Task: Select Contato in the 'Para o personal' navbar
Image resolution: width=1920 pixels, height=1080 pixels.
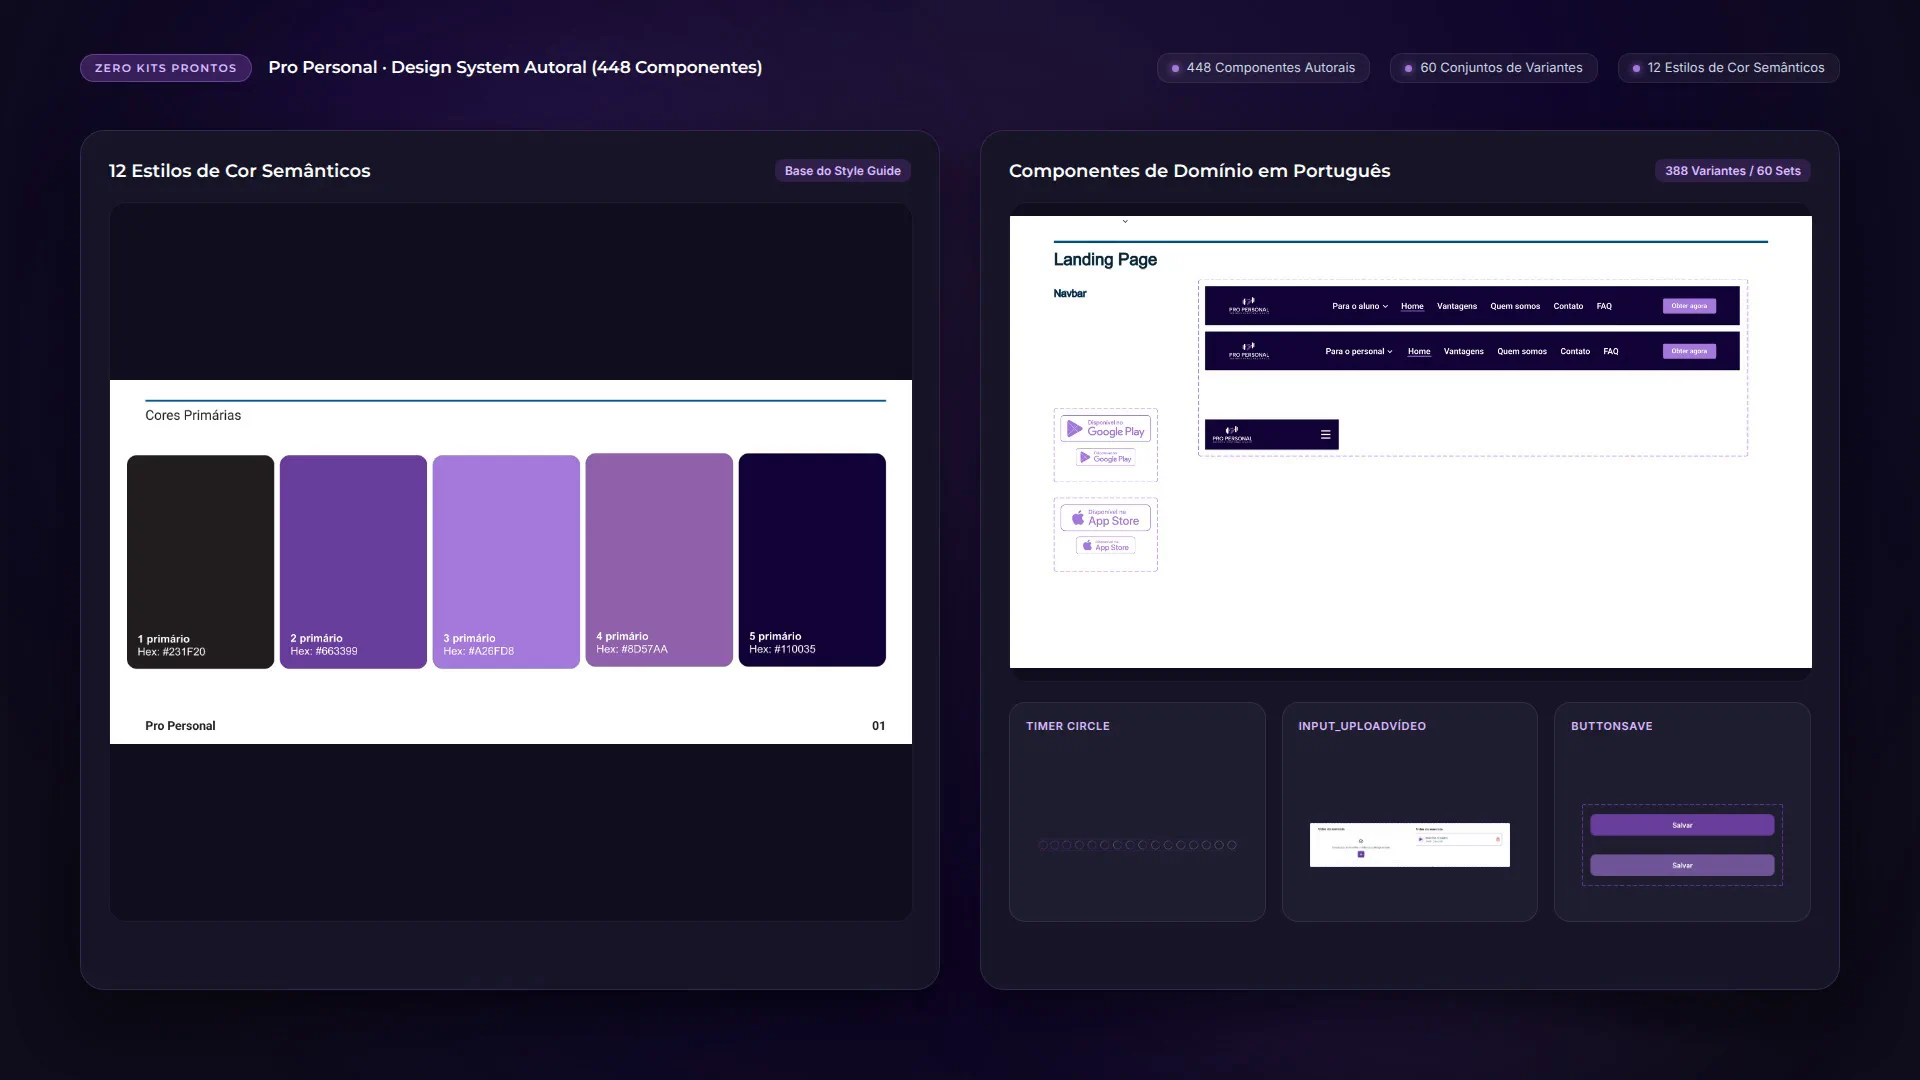Action: tap(1575, 351)
